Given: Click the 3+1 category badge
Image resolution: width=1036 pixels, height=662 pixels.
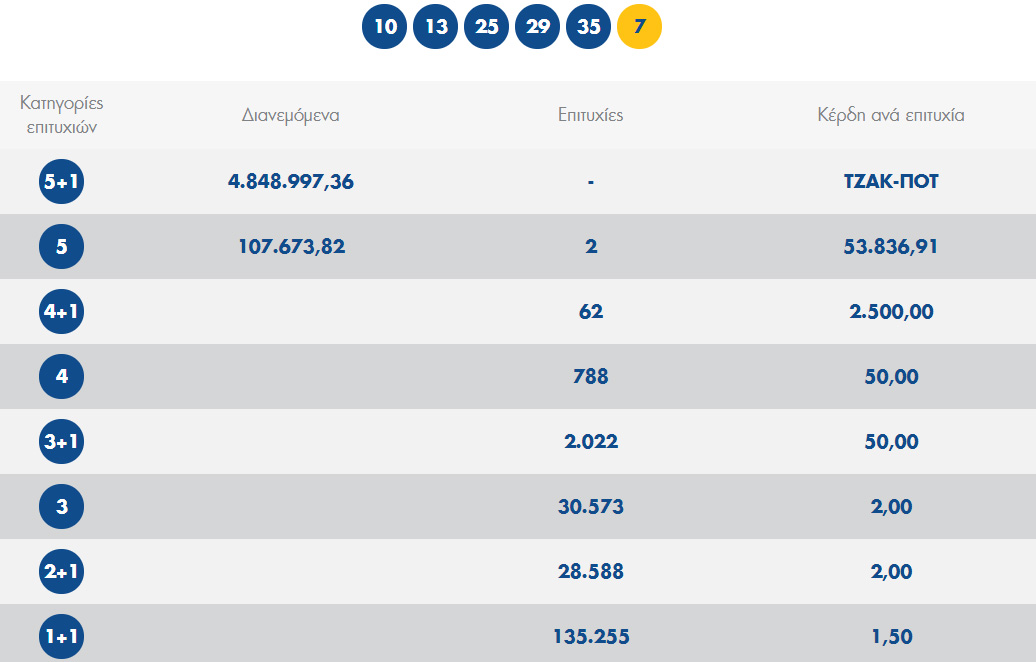Looking at the screenshot, I should [62, 442].
